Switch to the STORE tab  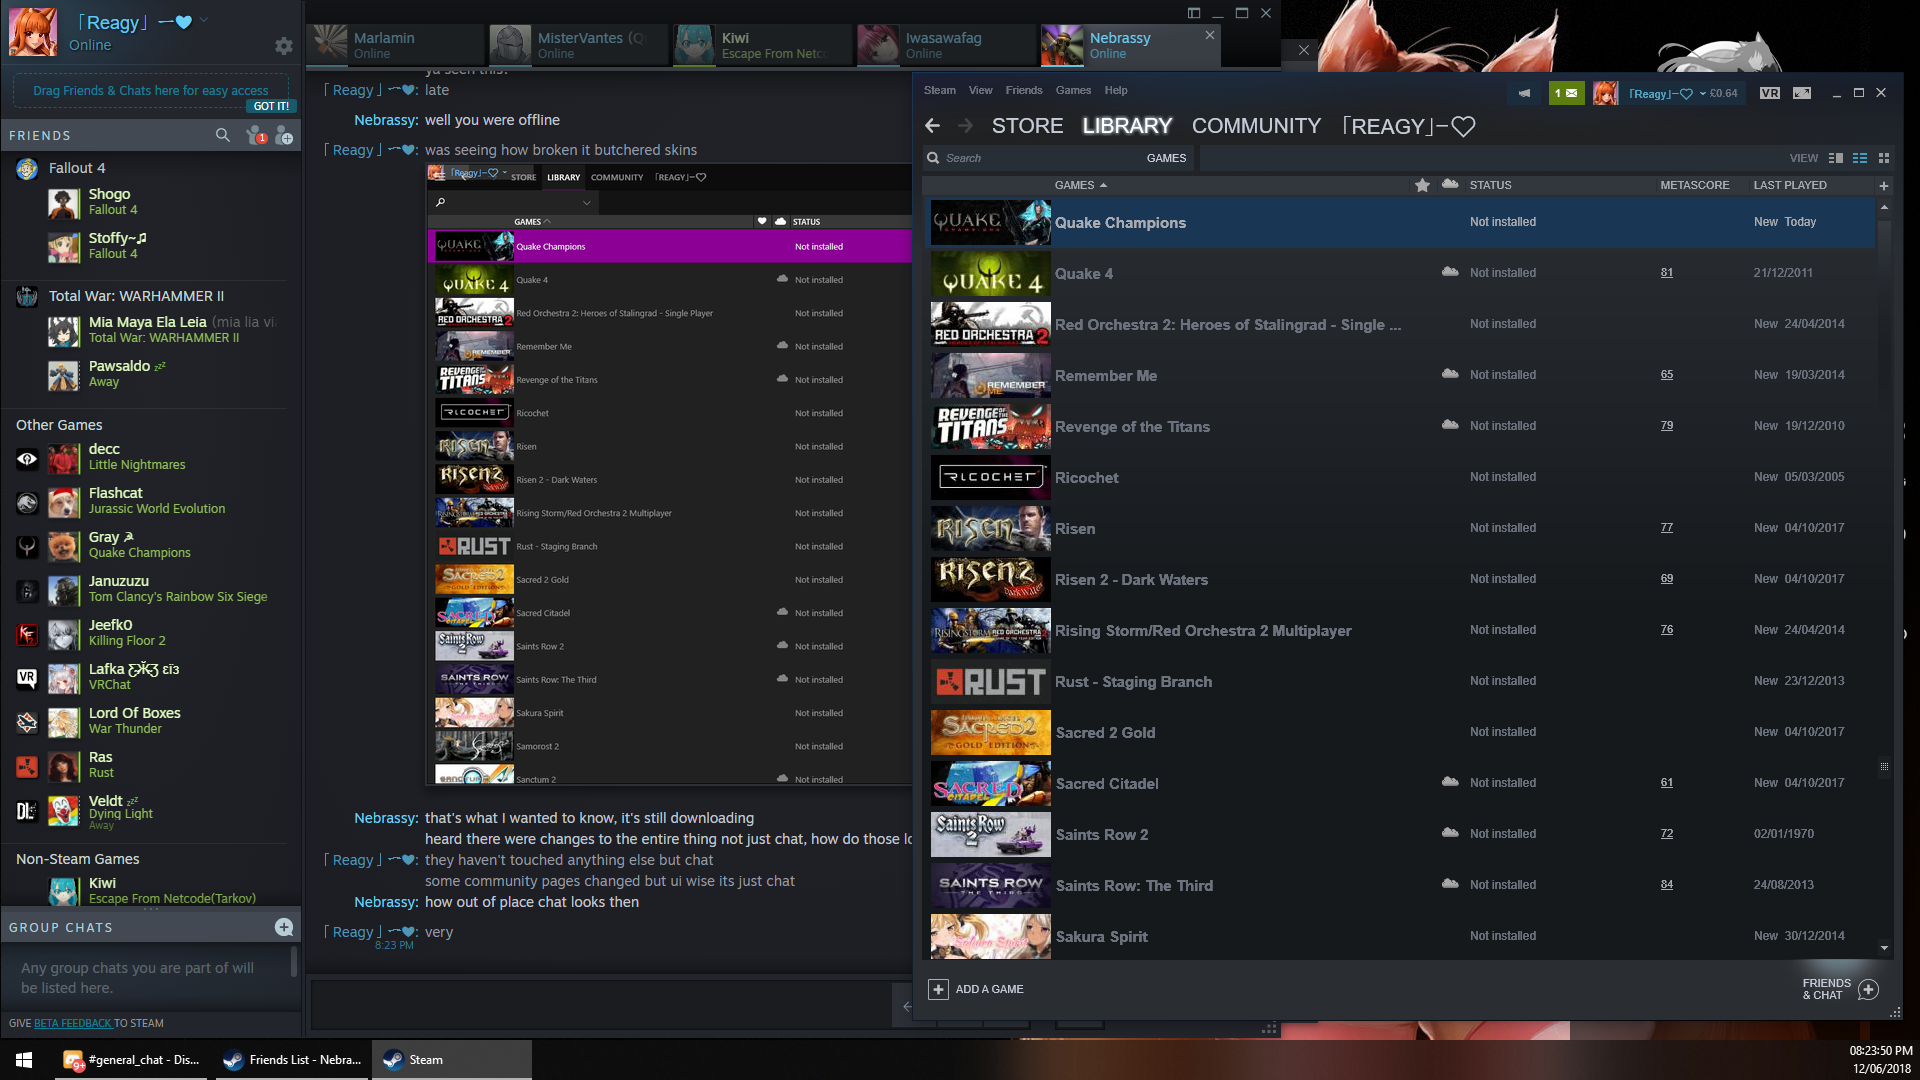coord(1027,126)
